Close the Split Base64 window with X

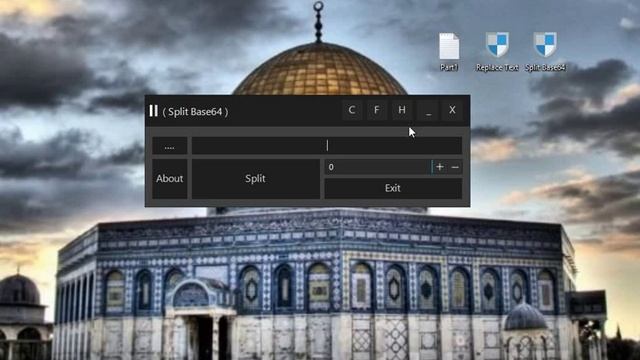[452, 110]
